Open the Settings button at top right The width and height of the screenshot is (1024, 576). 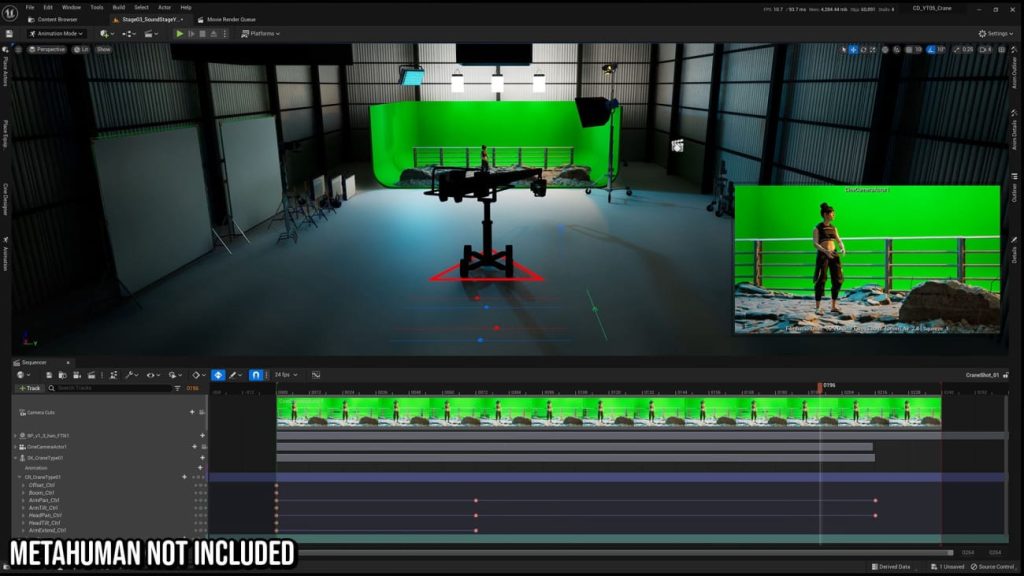994,33
